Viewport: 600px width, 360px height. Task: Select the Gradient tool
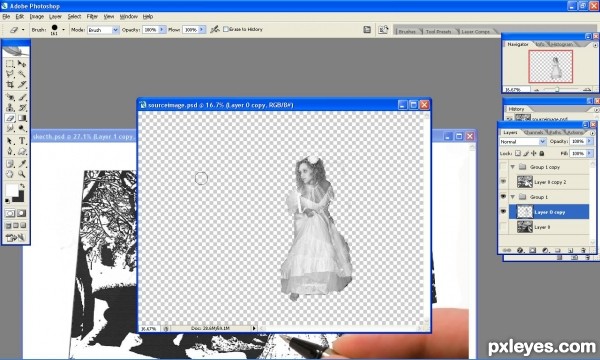coord(22,118)
